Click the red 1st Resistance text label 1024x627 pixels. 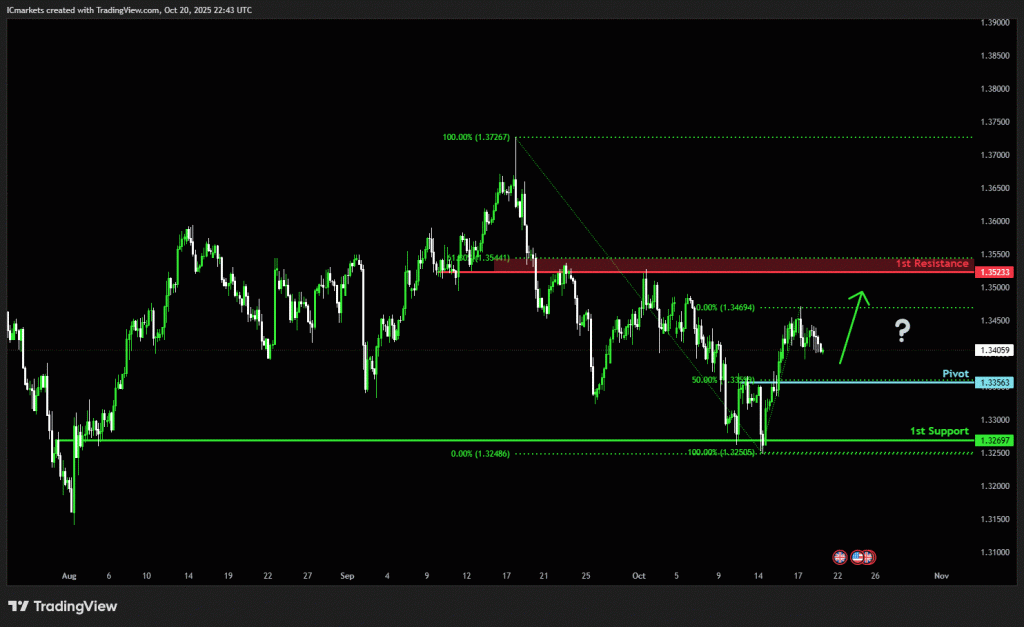point(931,264)
